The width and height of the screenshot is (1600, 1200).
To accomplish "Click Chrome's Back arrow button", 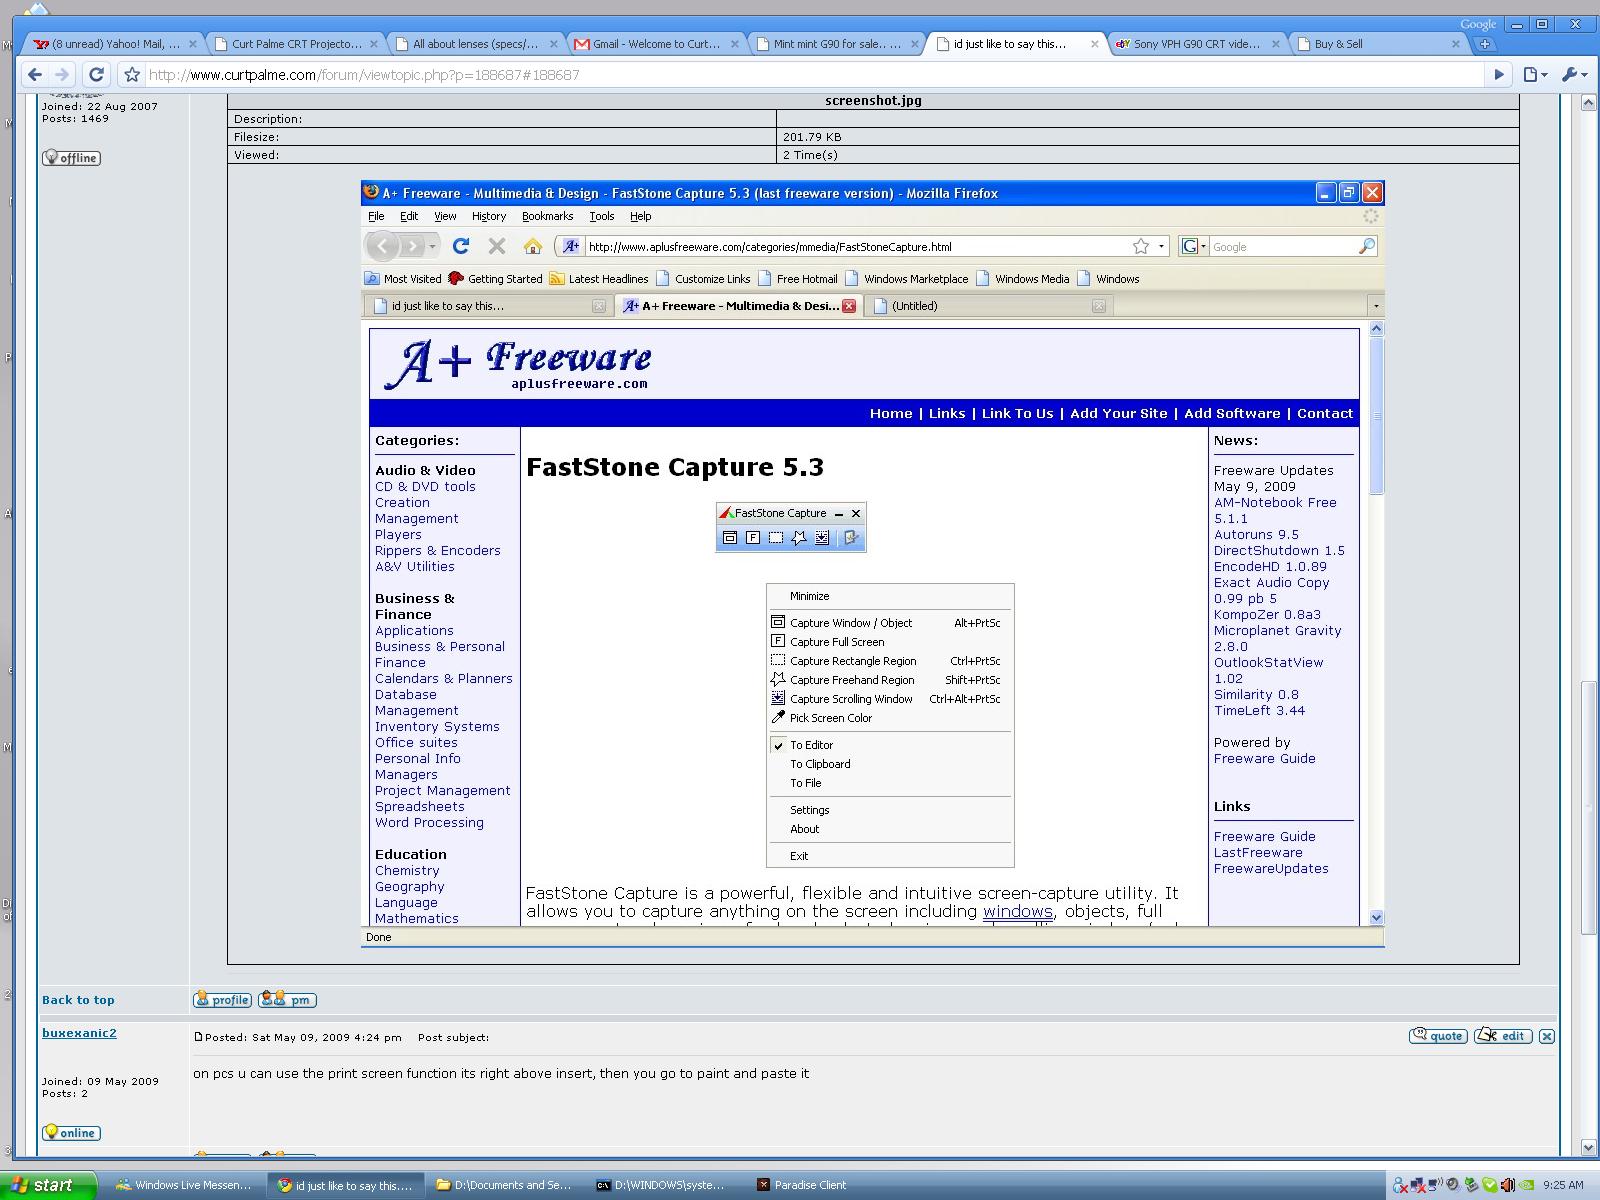I will (x=35, y=75).
